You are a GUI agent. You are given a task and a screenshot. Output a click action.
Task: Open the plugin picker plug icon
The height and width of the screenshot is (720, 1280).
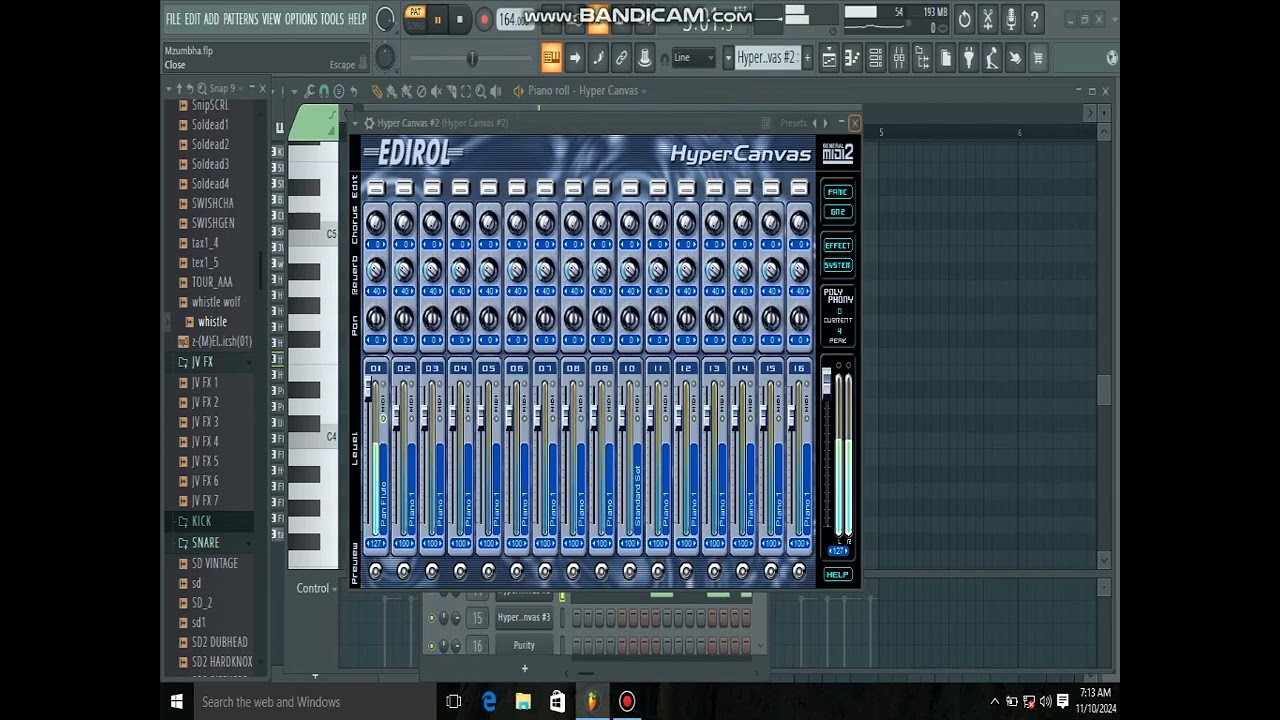[x=969, y=59]
